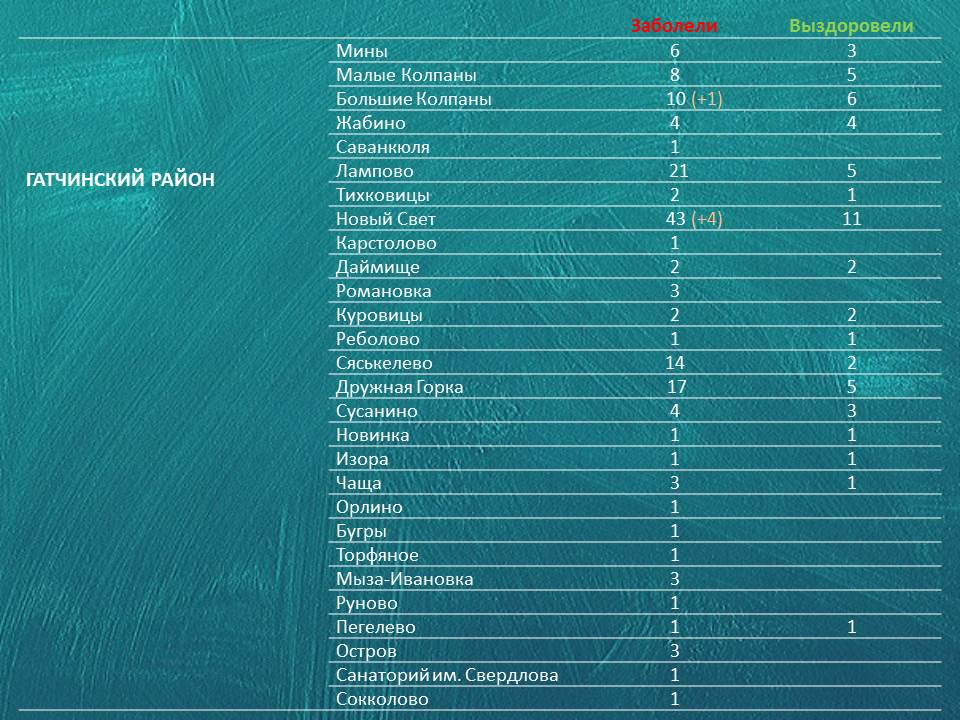Select the Тихковицы row name

pos(383,195)
